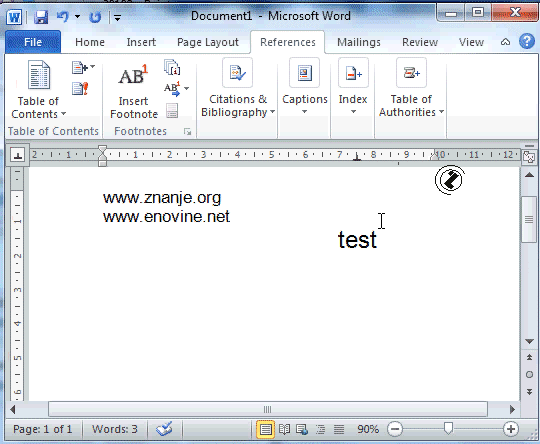Customize the Quick Access Toolbar
540x444 pixels.
[x=117, y=18]
